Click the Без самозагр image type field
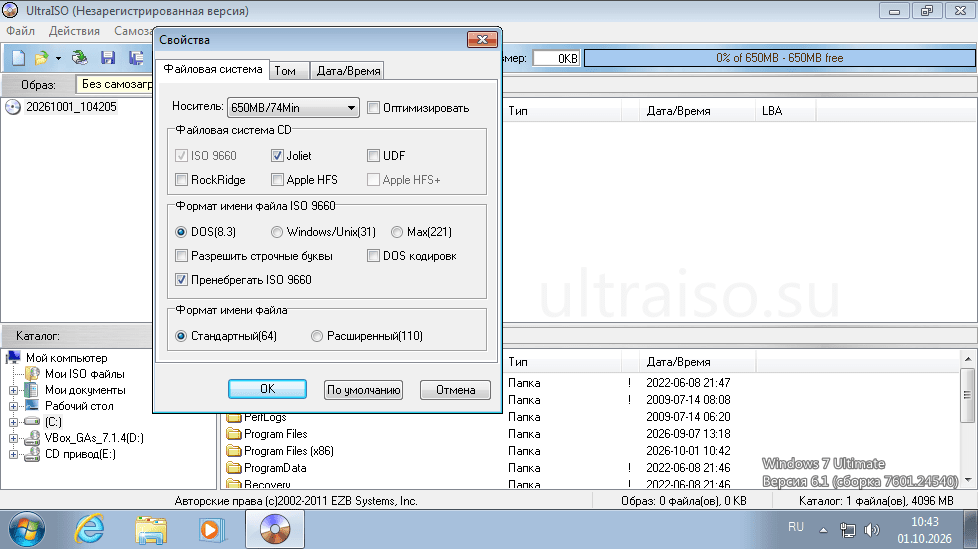The width and height of the screenshot is (978, 549). [x=115, y=84]
